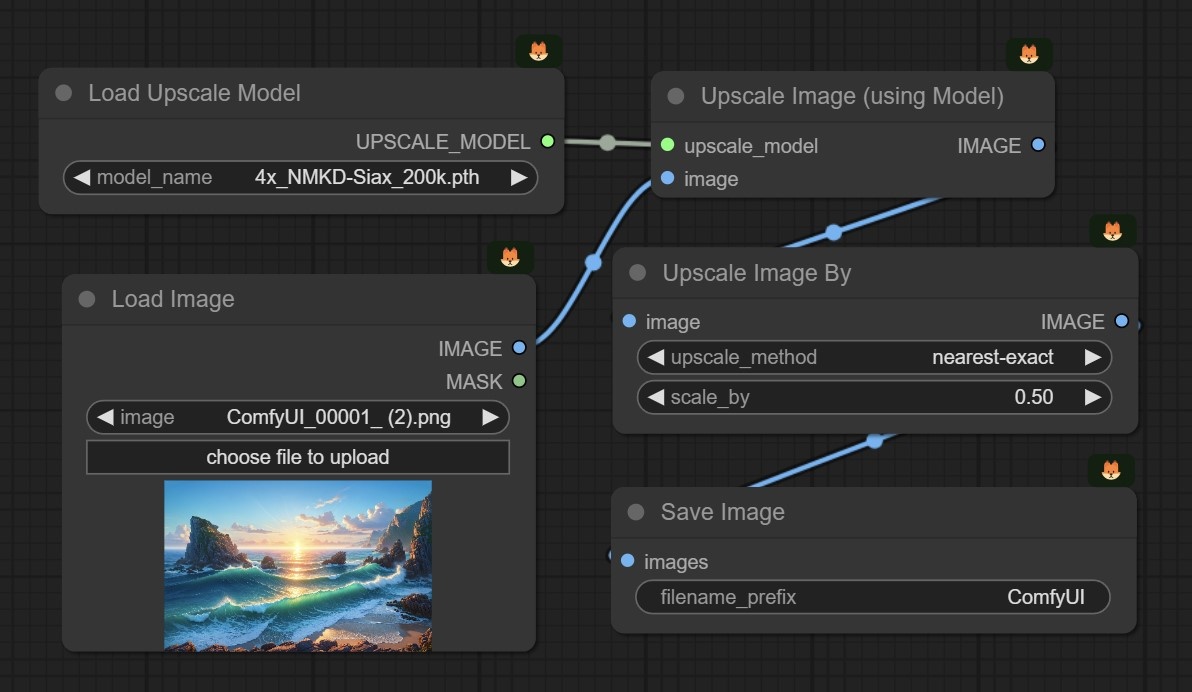Click the Save Image title text
The width and height of the screenshot is (1192, 692).
tap(722, 512)
